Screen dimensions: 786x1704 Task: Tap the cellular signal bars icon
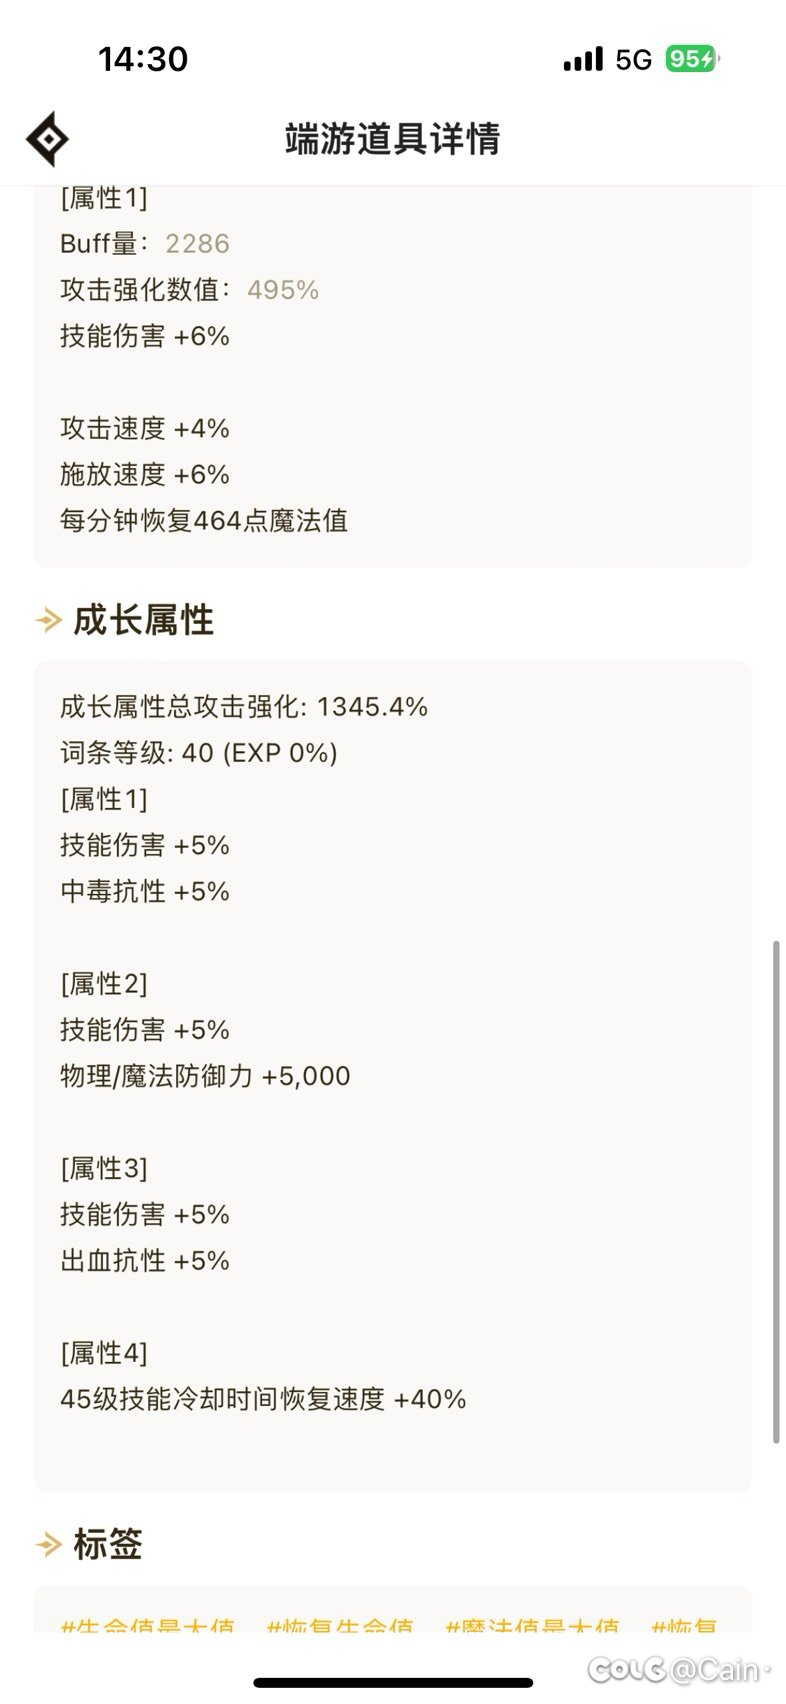pos(583,60)
